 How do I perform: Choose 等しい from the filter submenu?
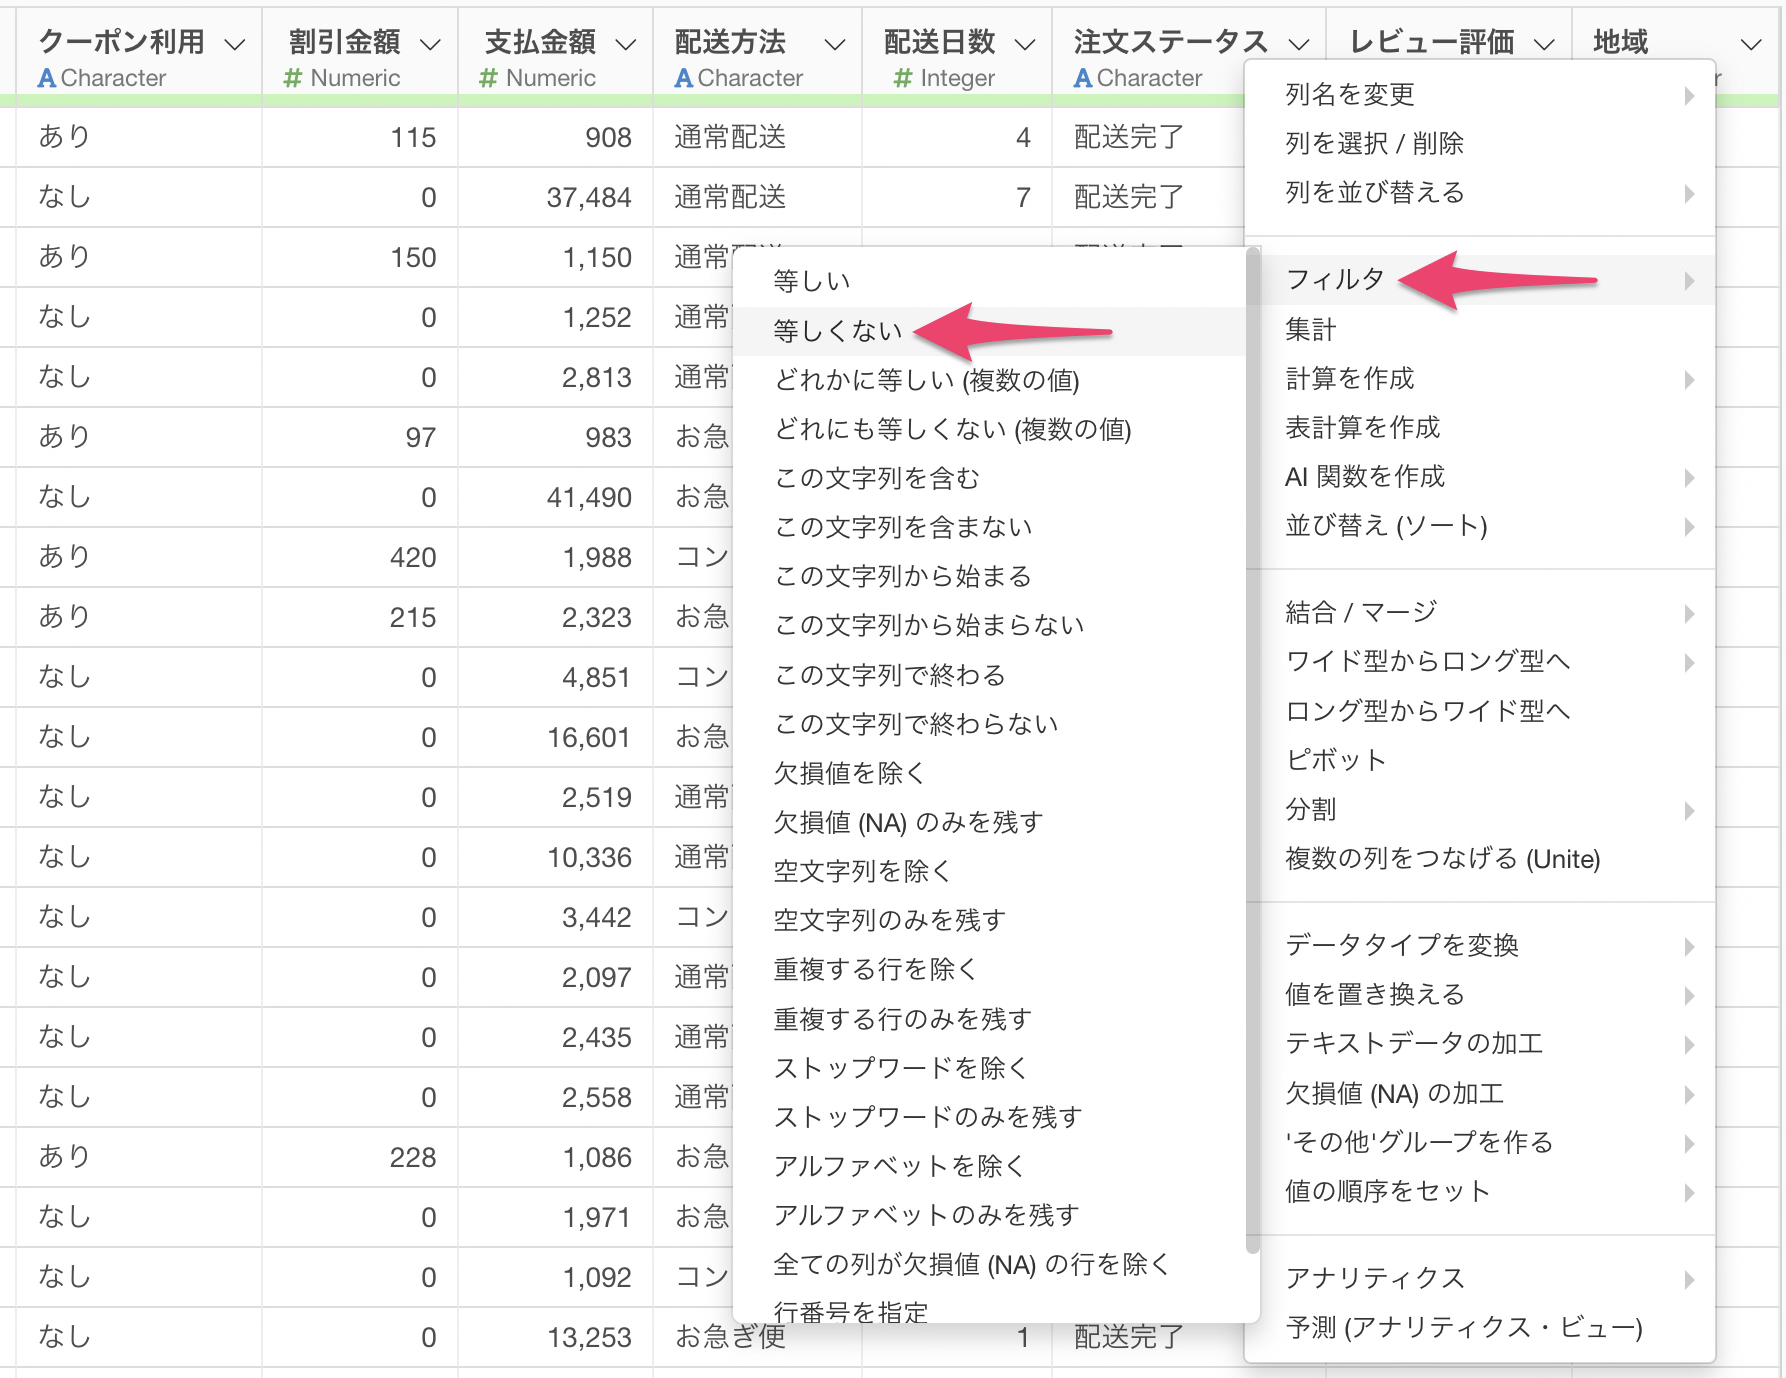[811, 281]
